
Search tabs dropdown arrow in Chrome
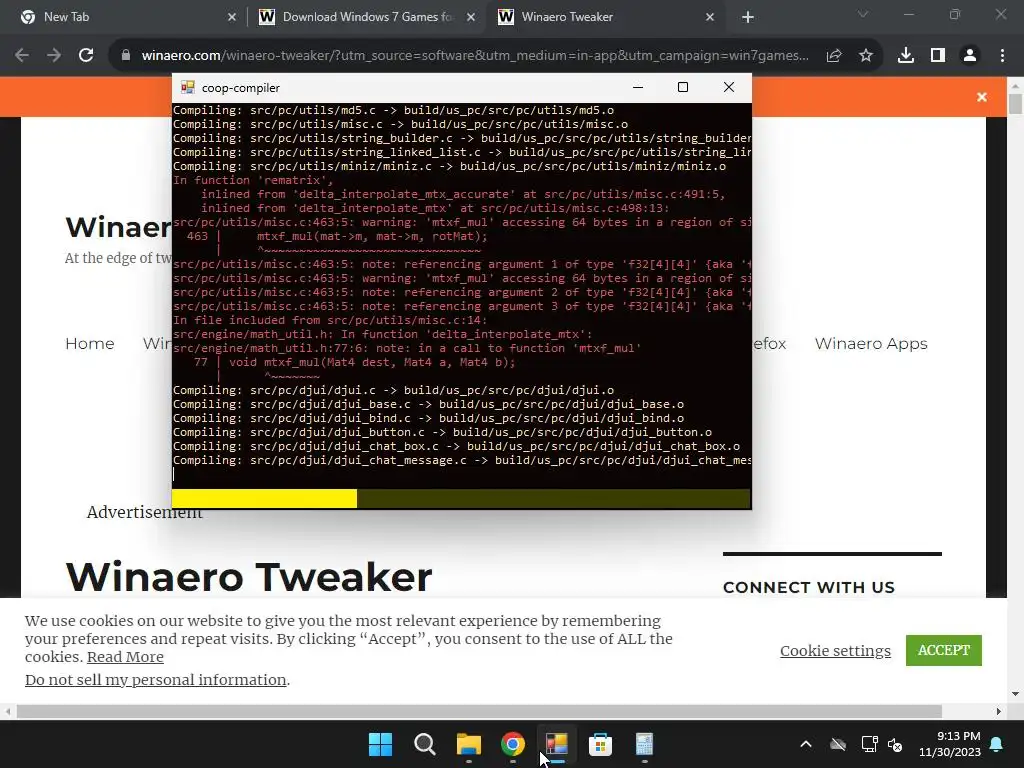(x=863, y=14)
